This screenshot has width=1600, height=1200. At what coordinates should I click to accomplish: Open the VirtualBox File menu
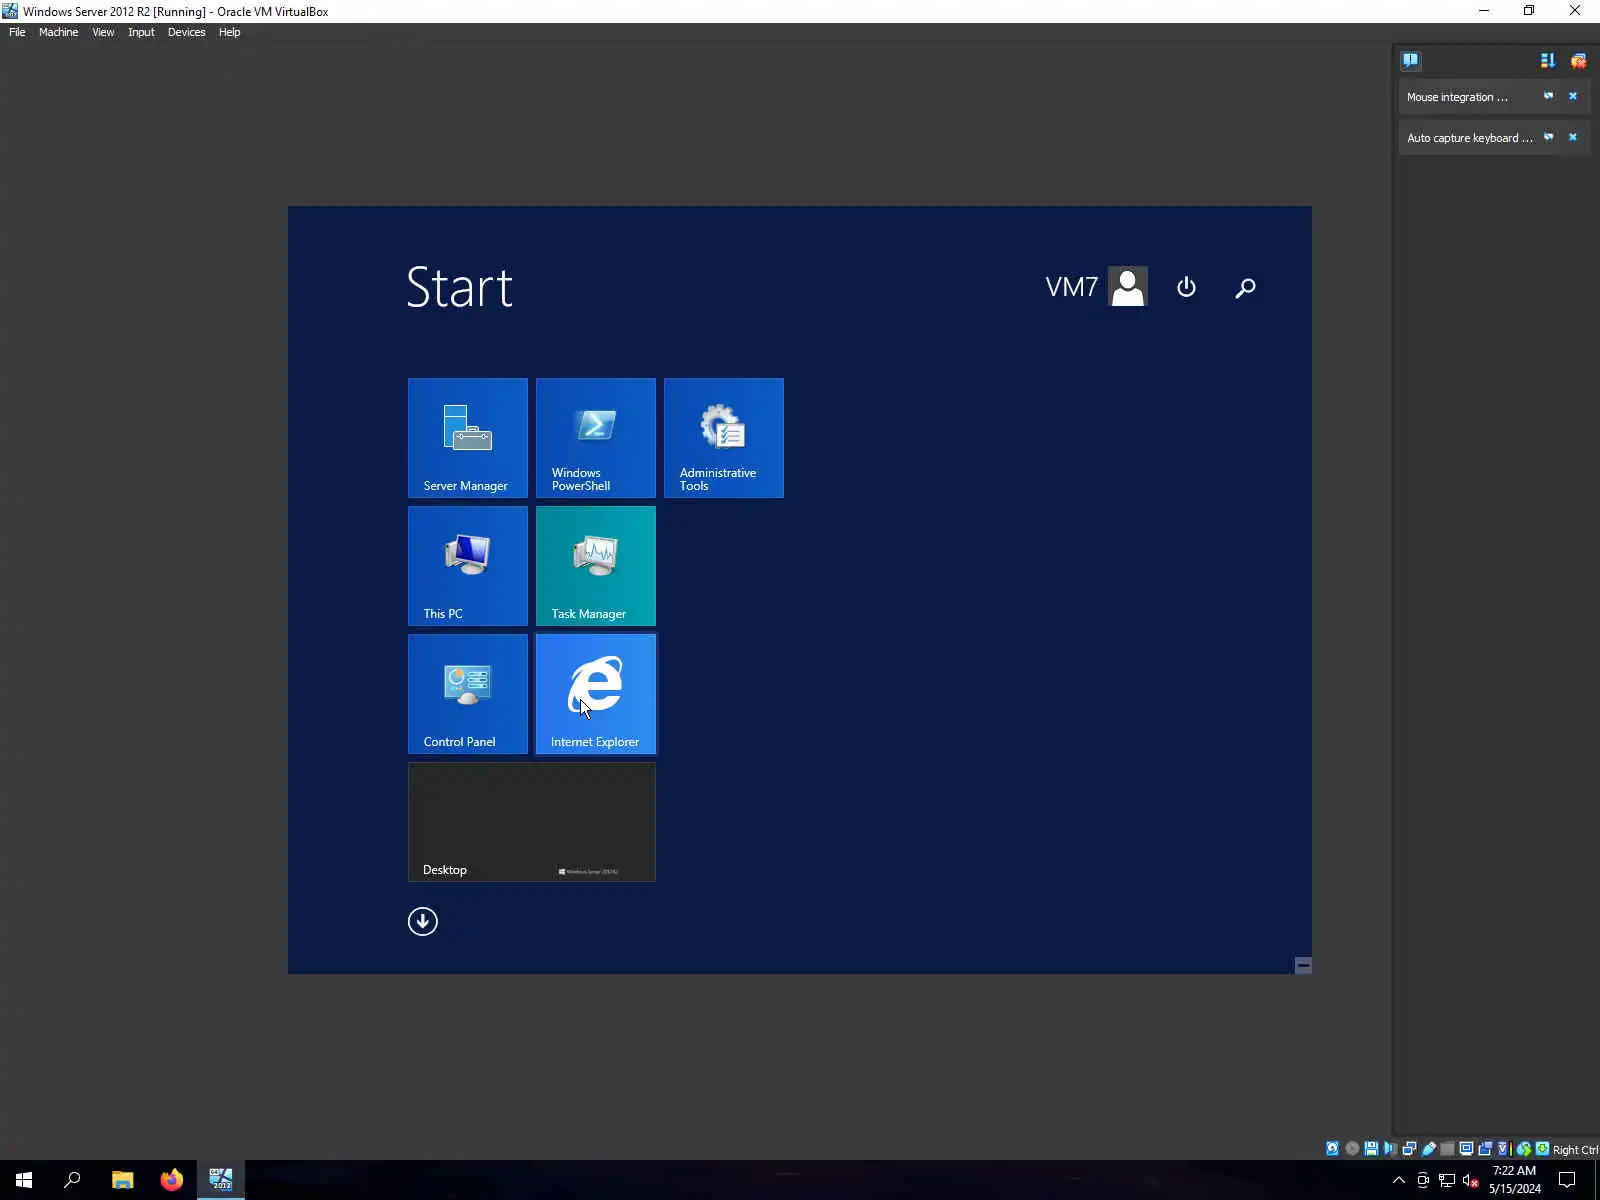(x=17, y=32)
